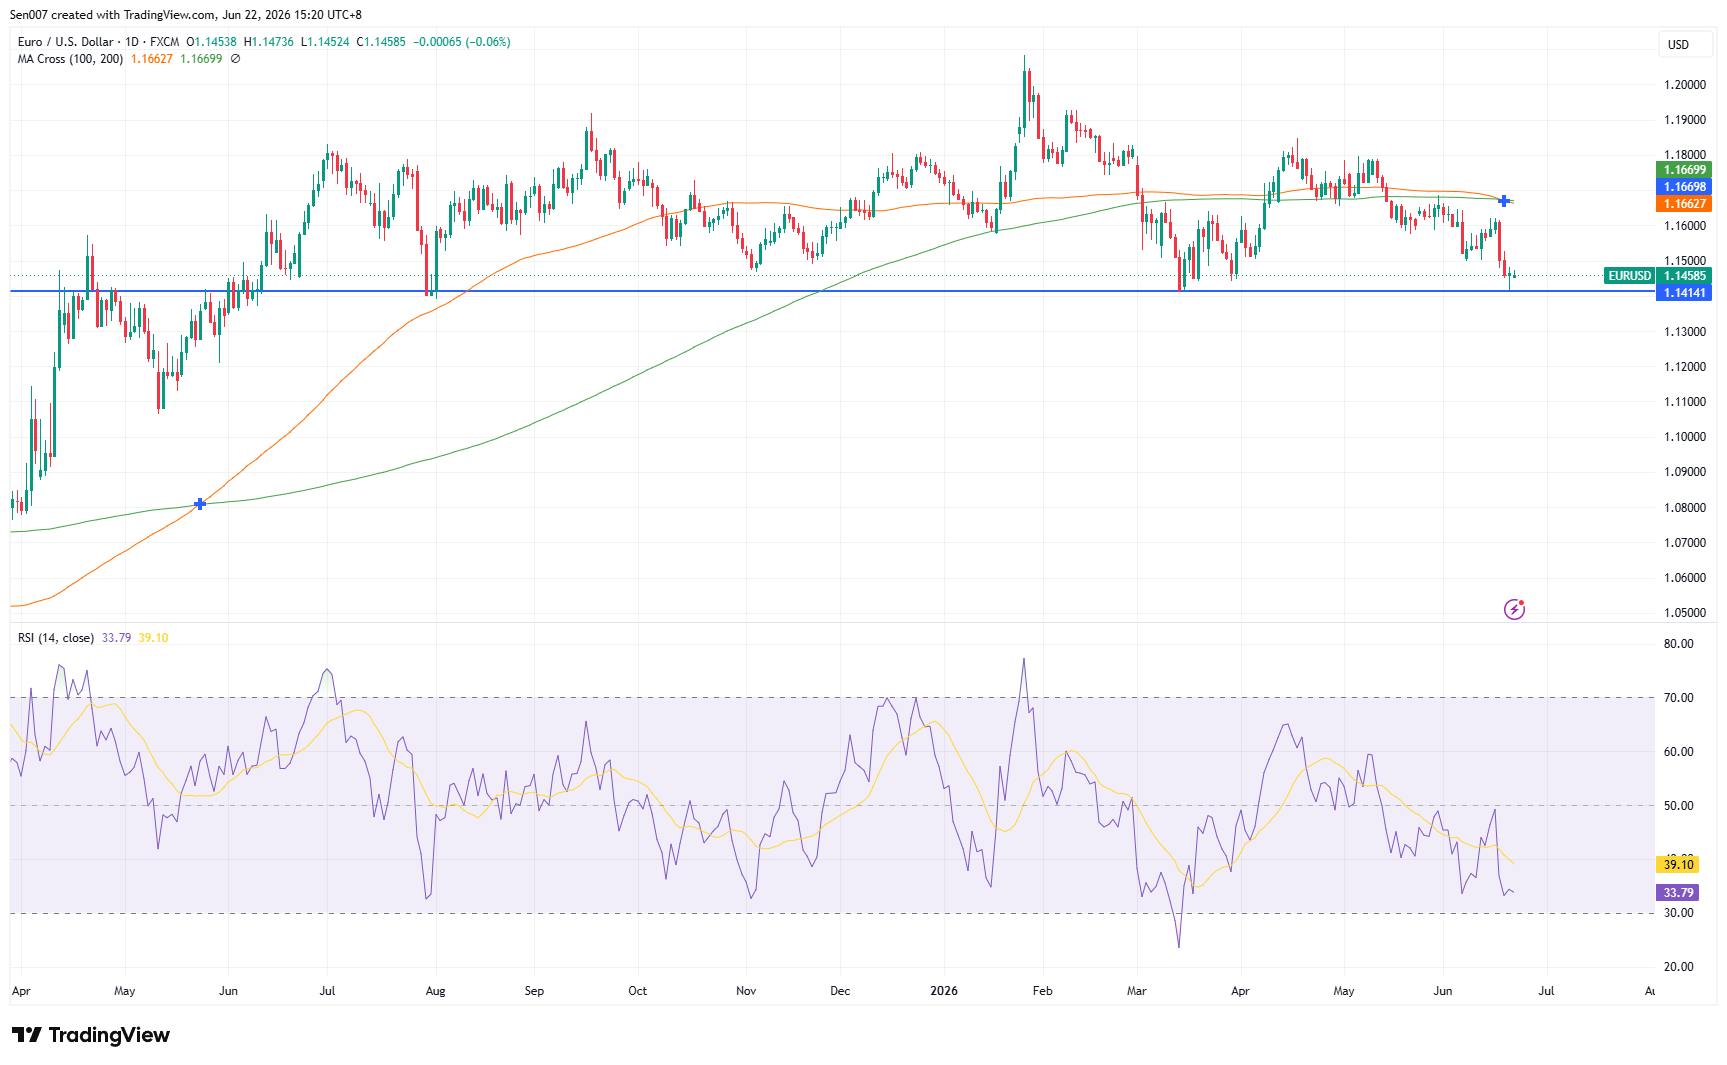This screenshot has width=1727, height=1065.
Task: Click the Aug label on the time axis
Action: (436, 991)
